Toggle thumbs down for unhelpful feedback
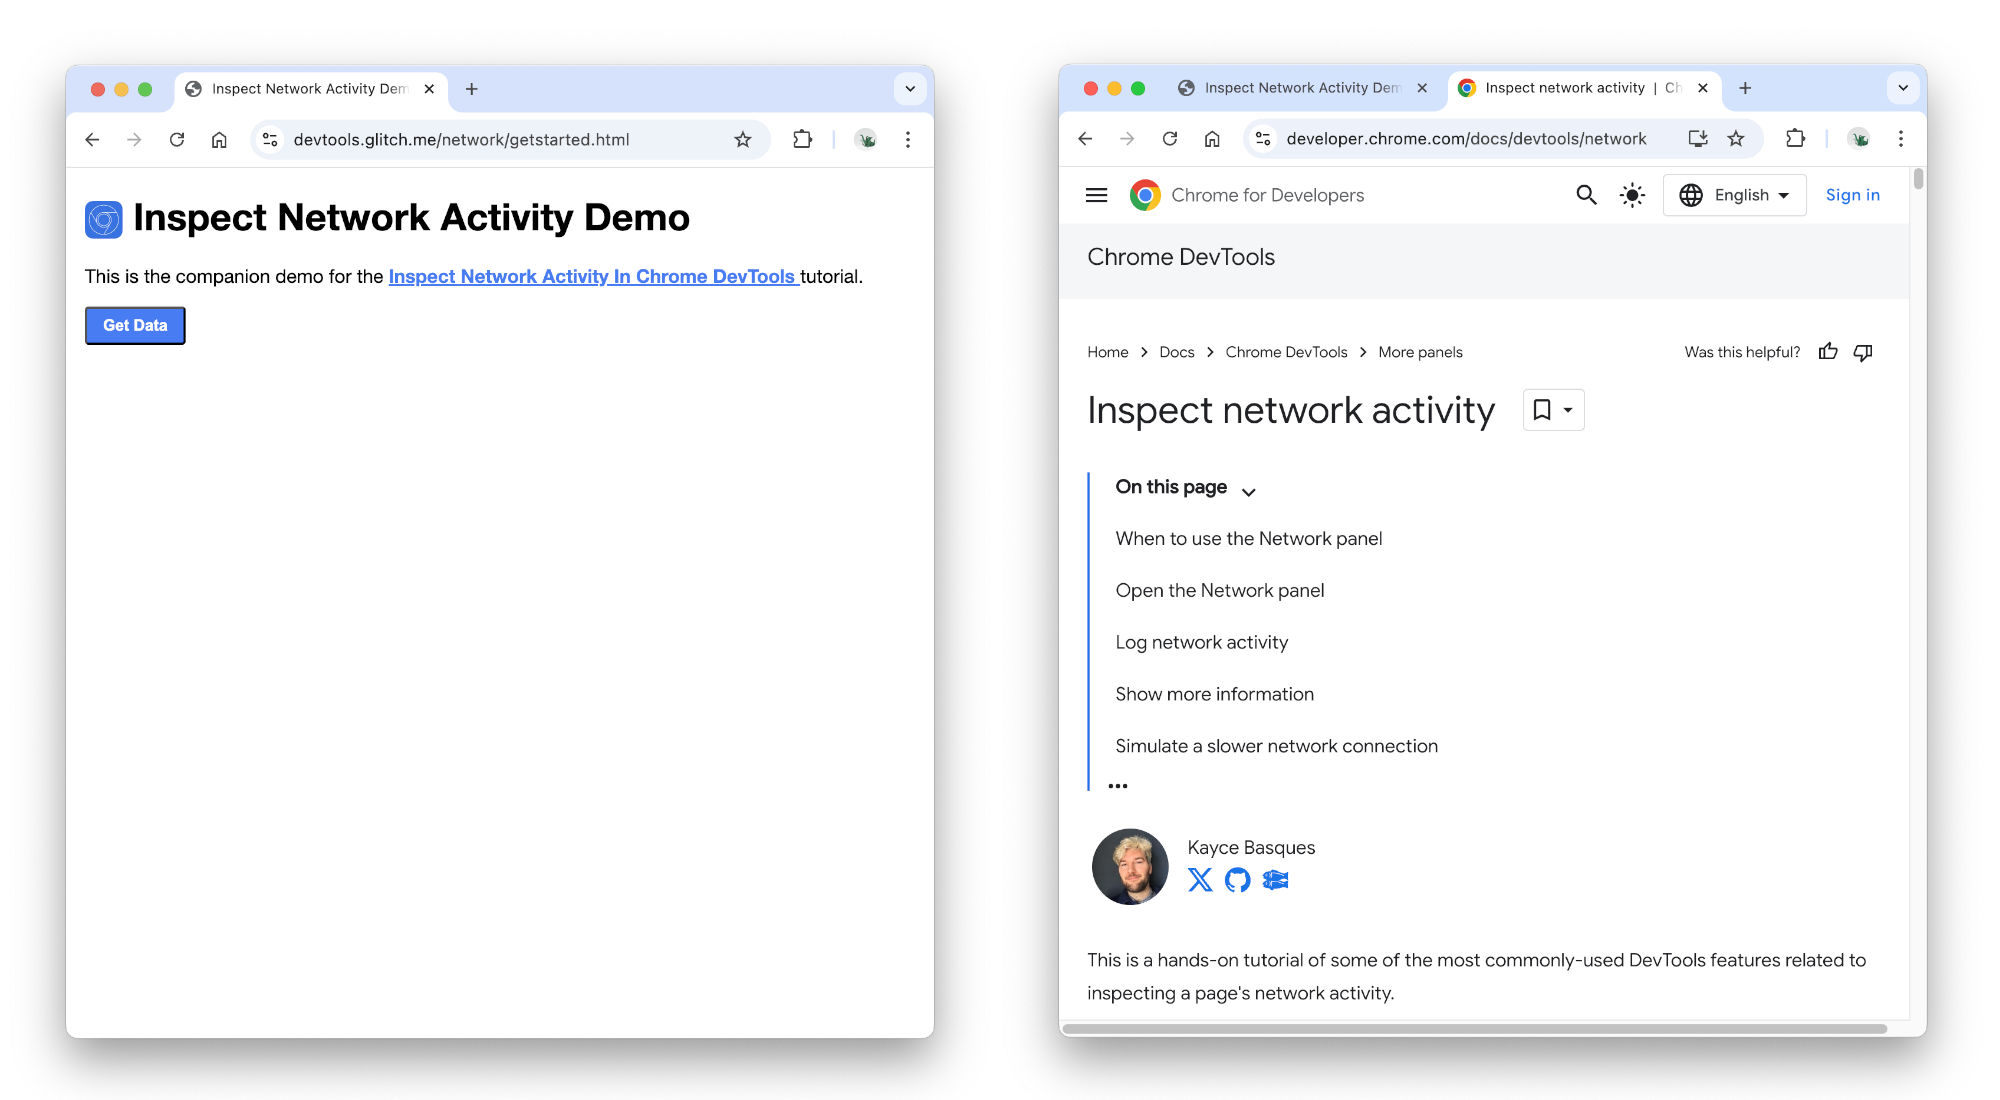 tap(1866, 354)
